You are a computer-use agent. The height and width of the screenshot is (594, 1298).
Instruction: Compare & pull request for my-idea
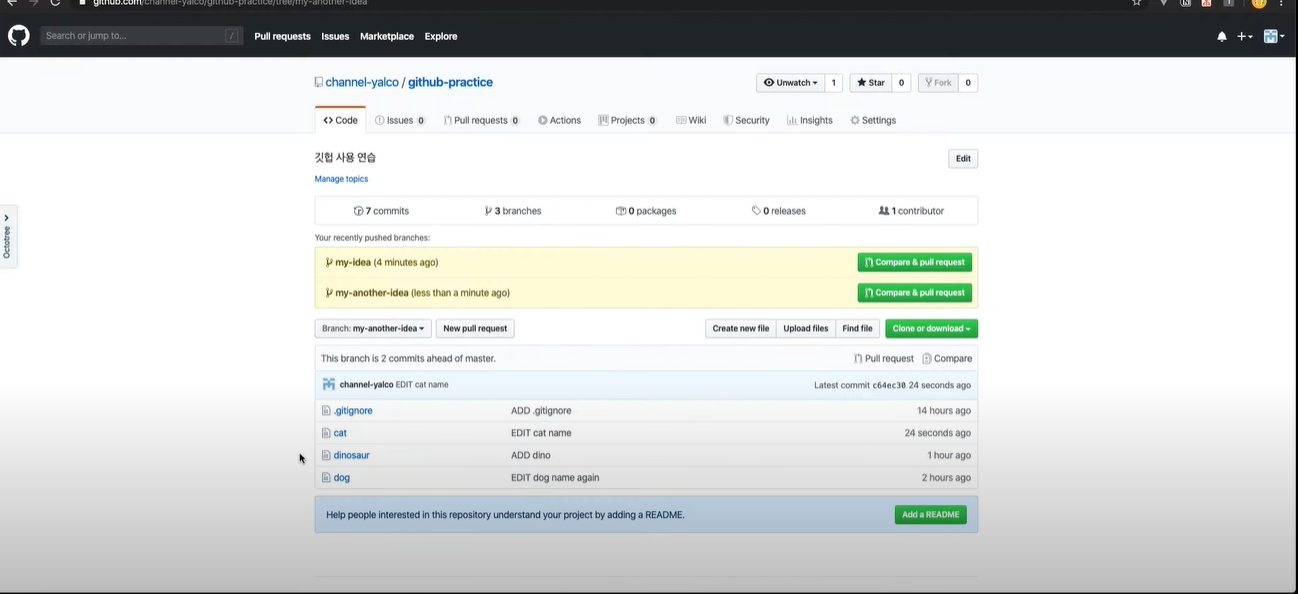click(915, 263)
